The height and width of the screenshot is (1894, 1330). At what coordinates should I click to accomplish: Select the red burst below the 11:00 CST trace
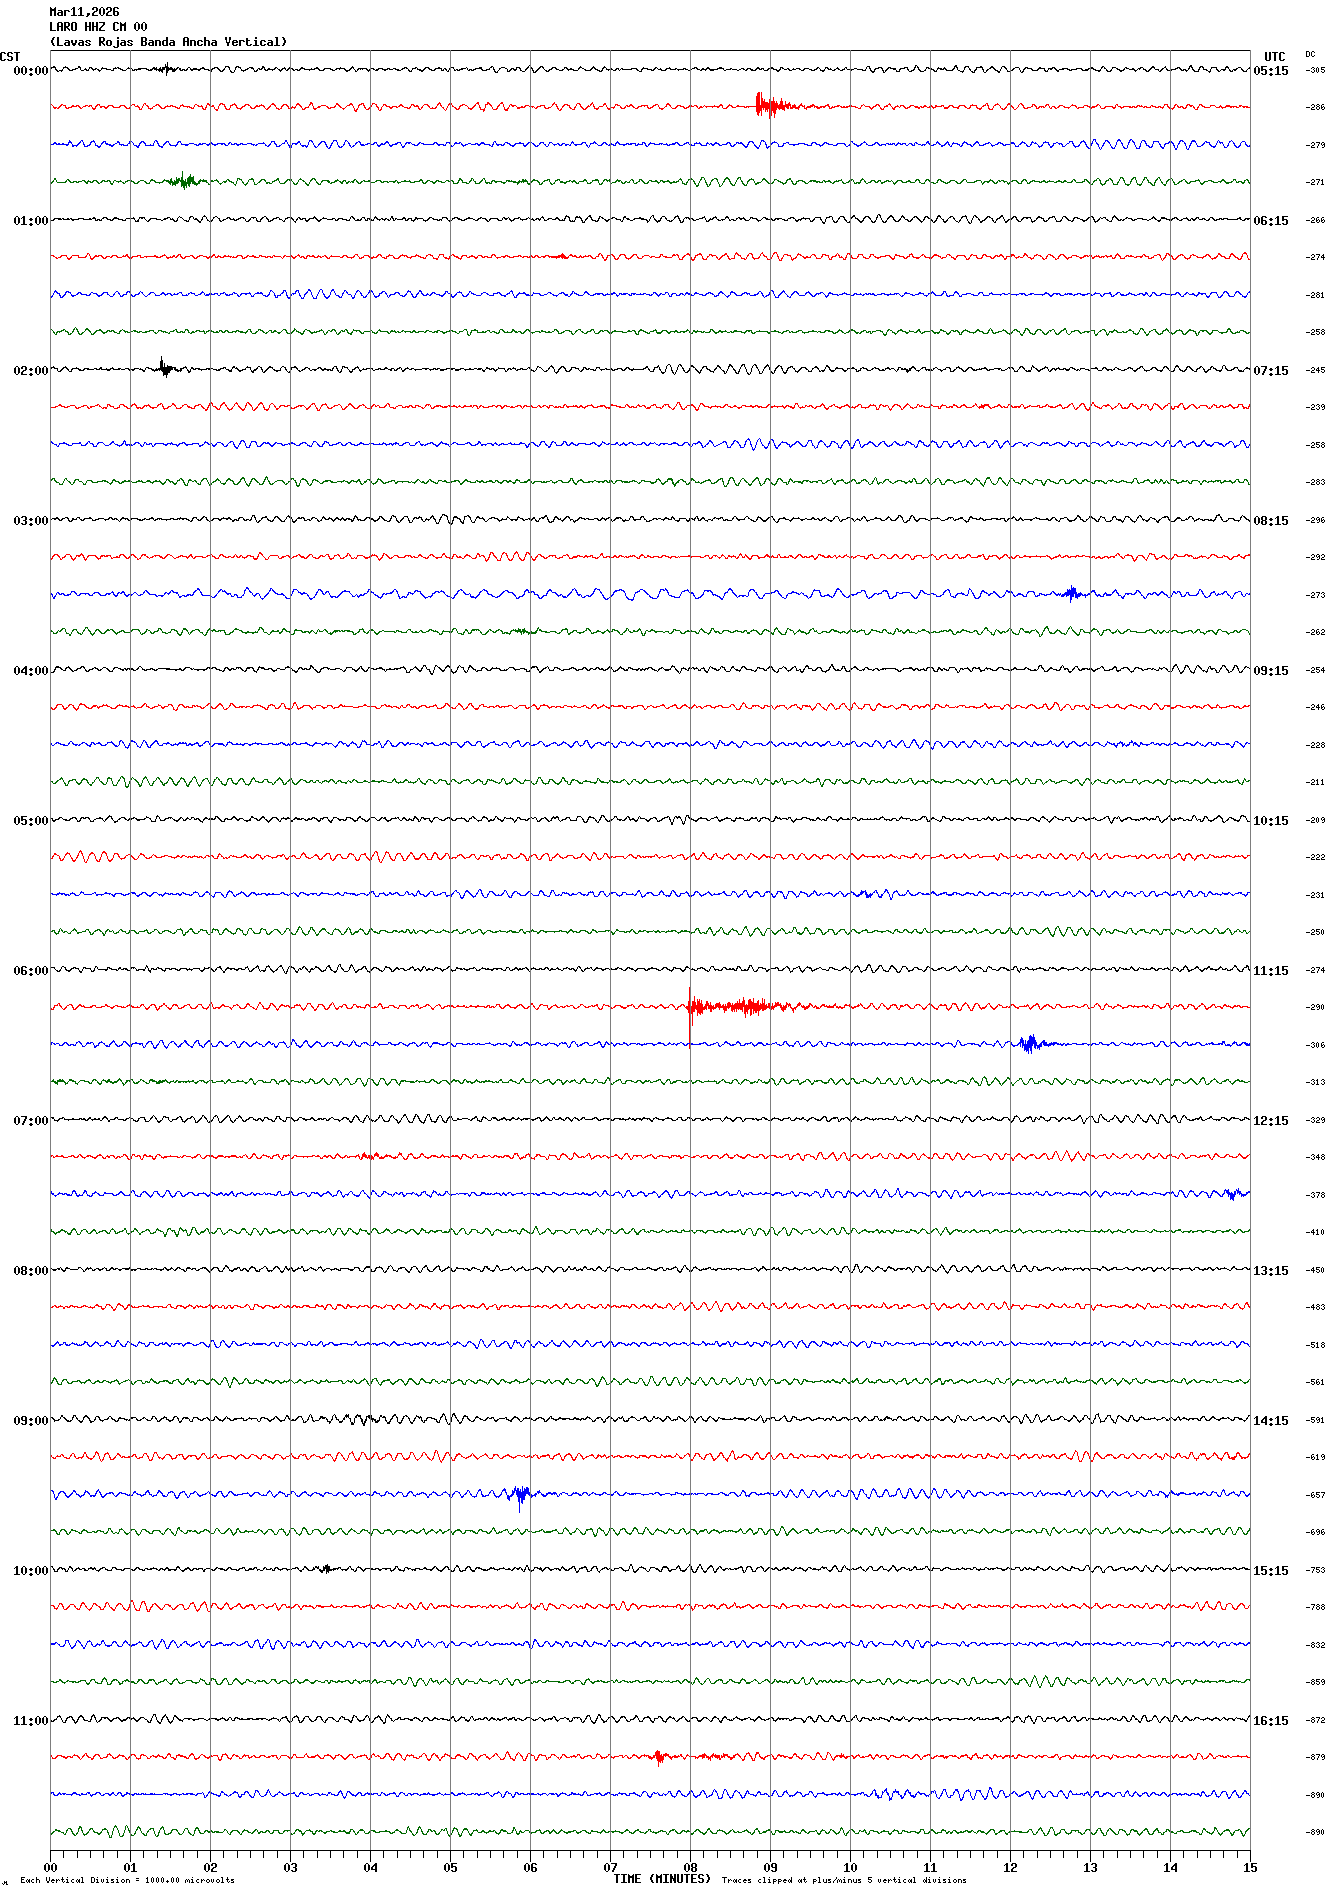point(658,1757)
